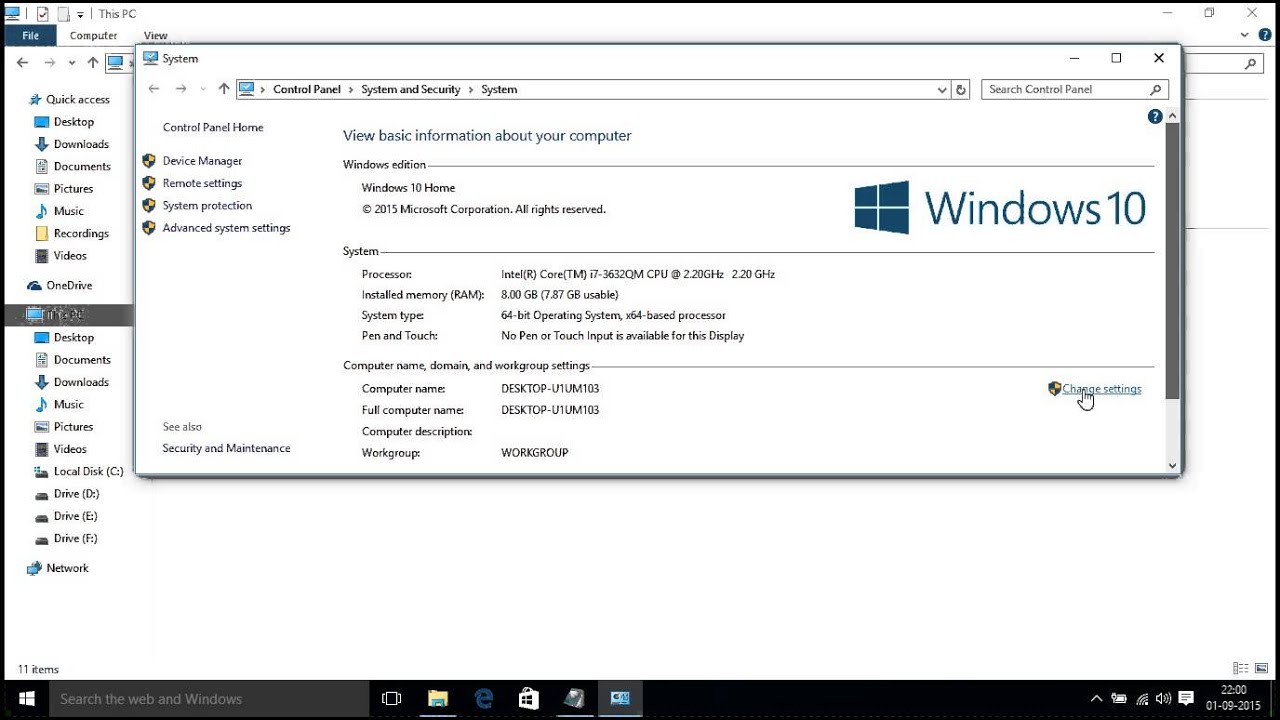Open Remote settings link
The height and width of the screenshot is (720, 1280).
pyautogui.click(x=202, y=183)
